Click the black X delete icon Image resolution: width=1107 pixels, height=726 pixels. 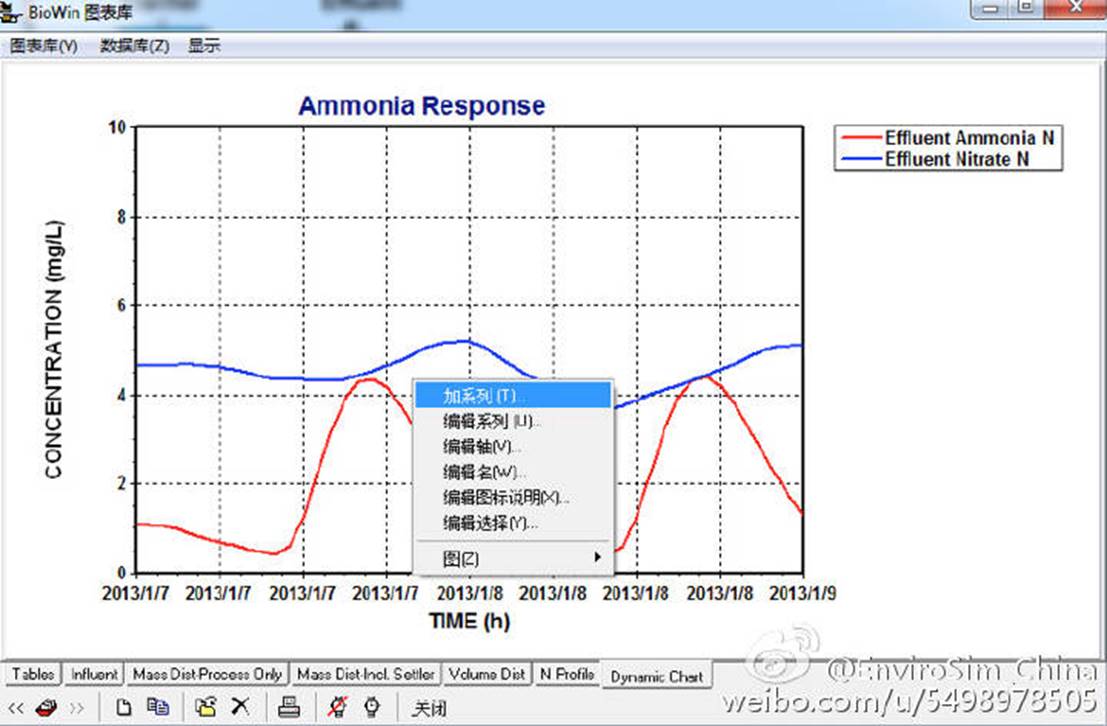click(x=240, y=708)
